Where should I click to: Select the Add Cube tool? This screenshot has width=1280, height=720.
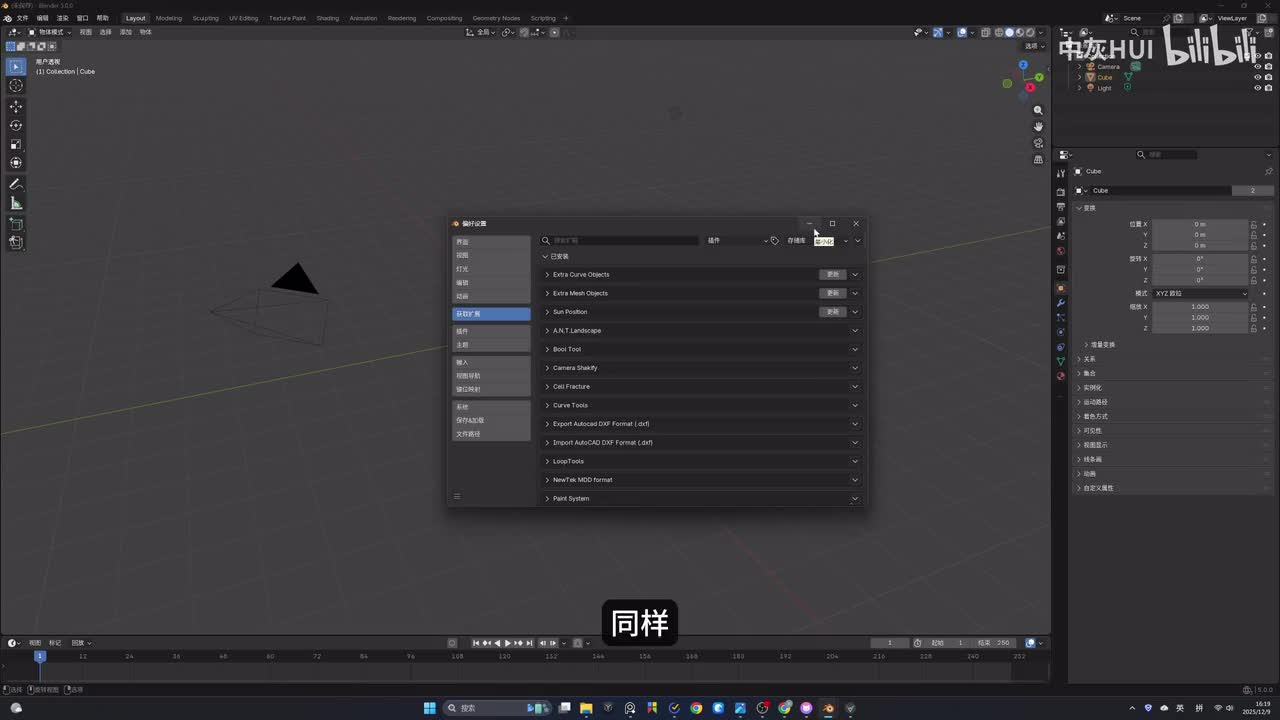(x=16, y=223)
